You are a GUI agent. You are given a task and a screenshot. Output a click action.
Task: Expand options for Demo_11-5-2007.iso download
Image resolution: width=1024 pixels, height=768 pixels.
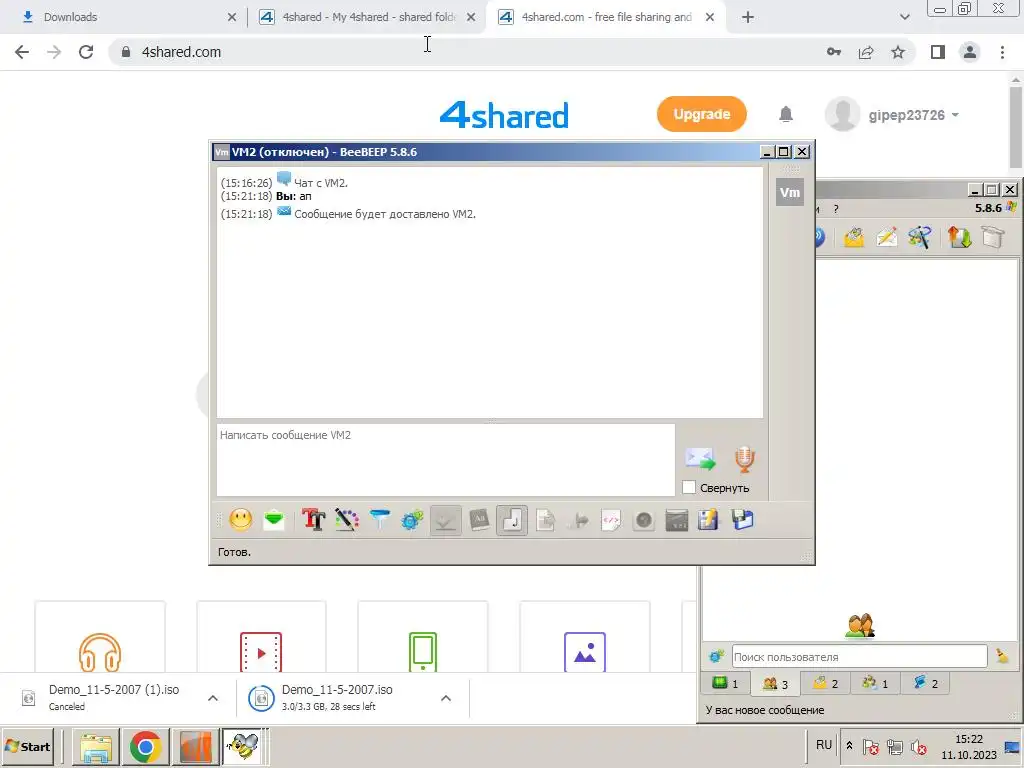pyautogui.click(x=446, y=698)
